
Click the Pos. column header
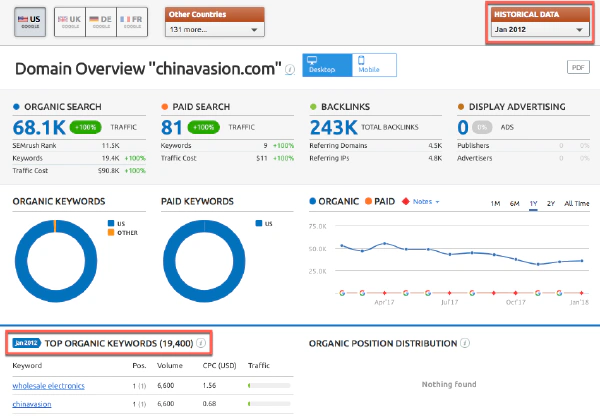(x=139, y=366)
